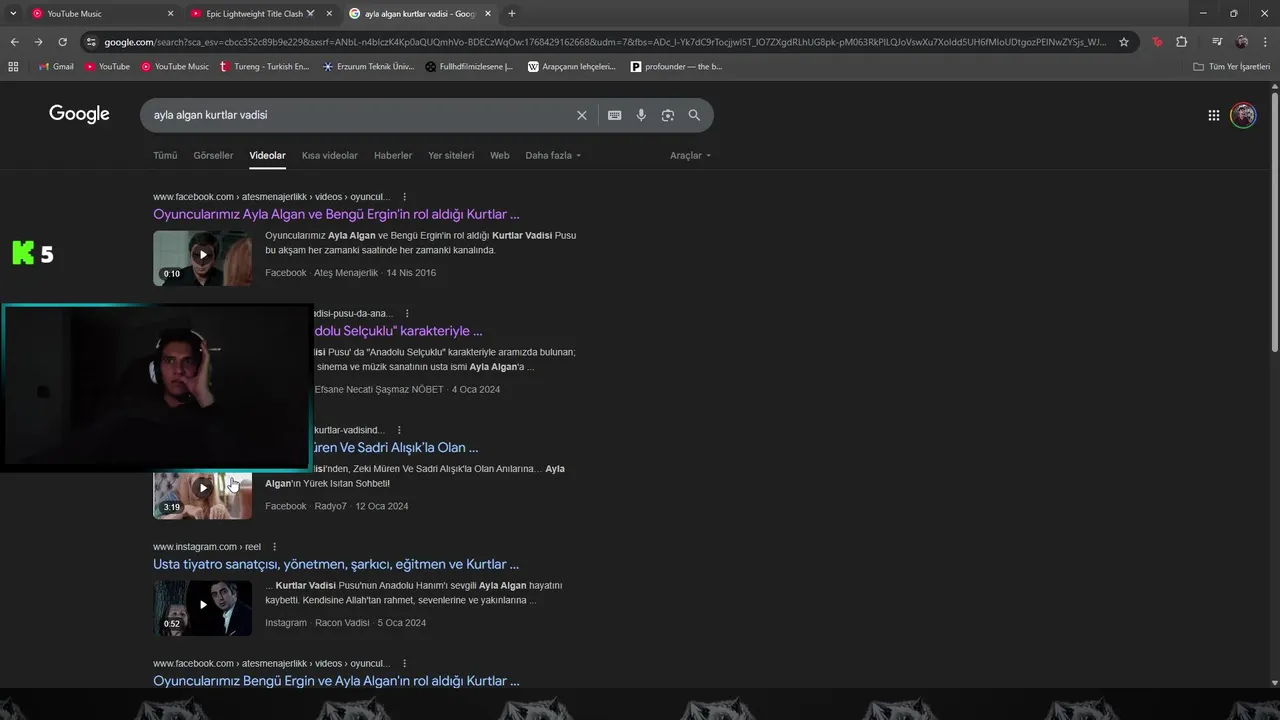Switch to the Kısa videolar tab

(x=330, y=156)
